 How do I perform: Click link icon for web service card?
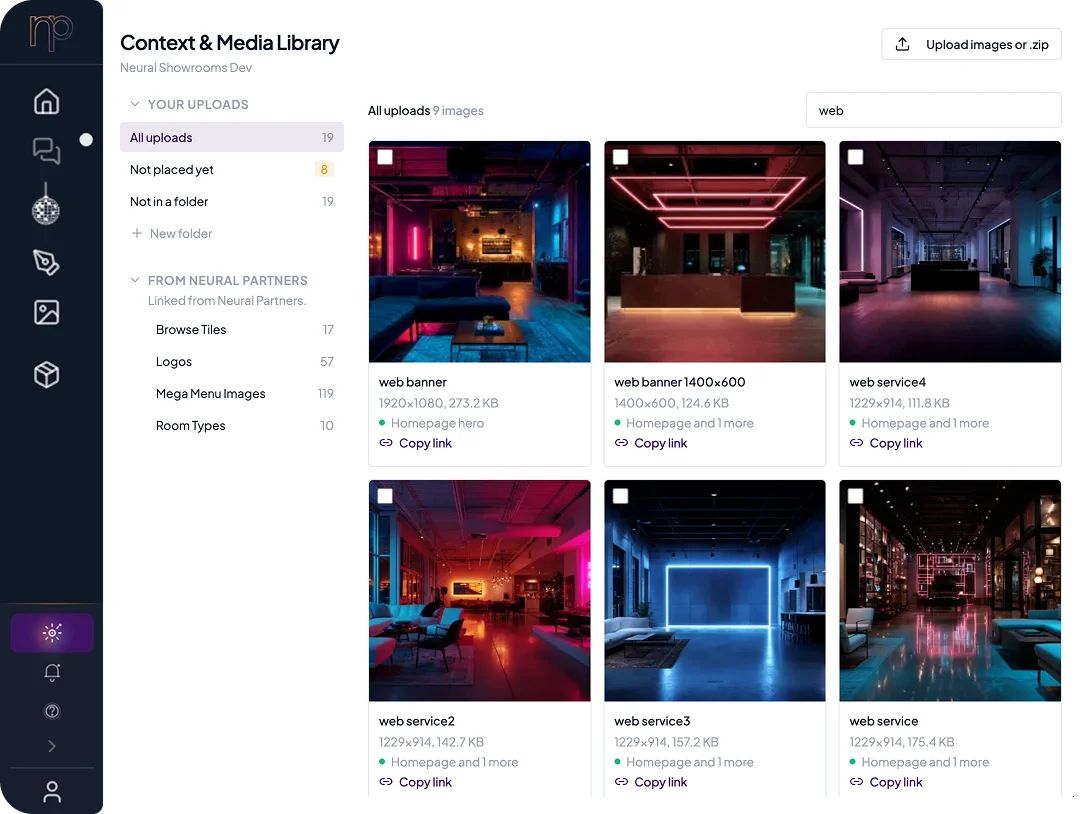[x=856, y=782]
